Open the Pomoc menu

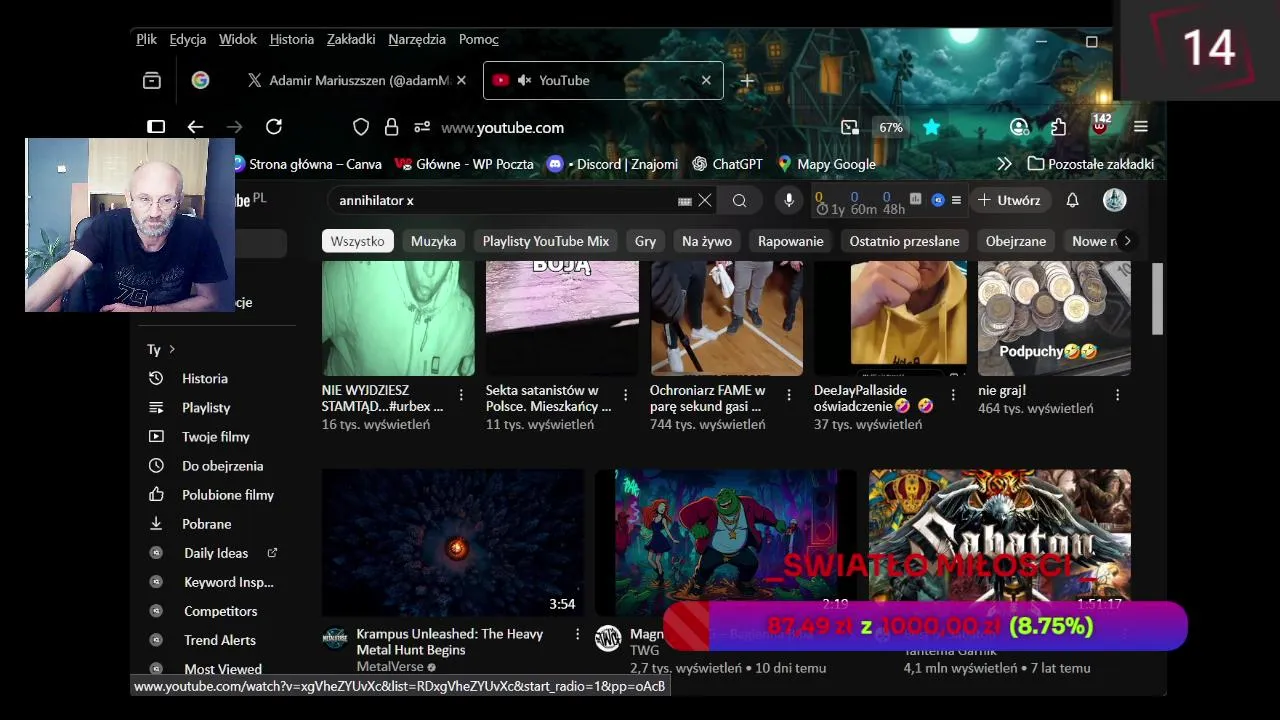pyautogui.click(x=479, y=39)
